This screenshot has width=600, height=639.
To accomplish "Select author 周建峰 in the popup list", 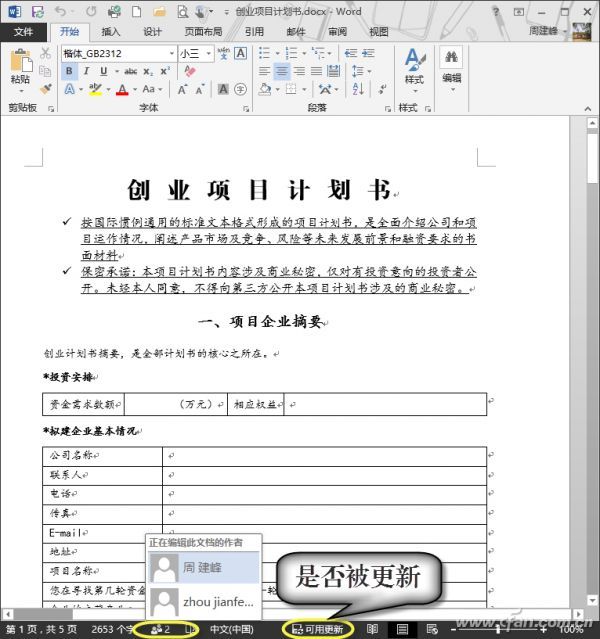I will [x=204, y=567].
